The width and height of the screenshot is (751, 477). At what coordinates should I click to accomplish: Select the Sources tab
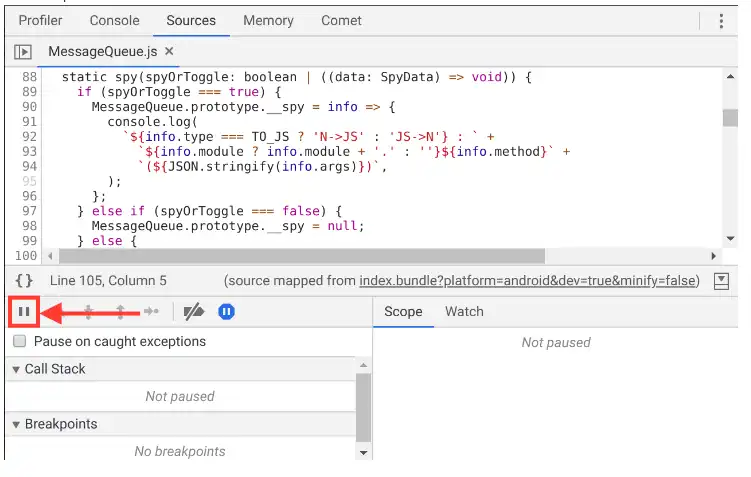(191, 21)
